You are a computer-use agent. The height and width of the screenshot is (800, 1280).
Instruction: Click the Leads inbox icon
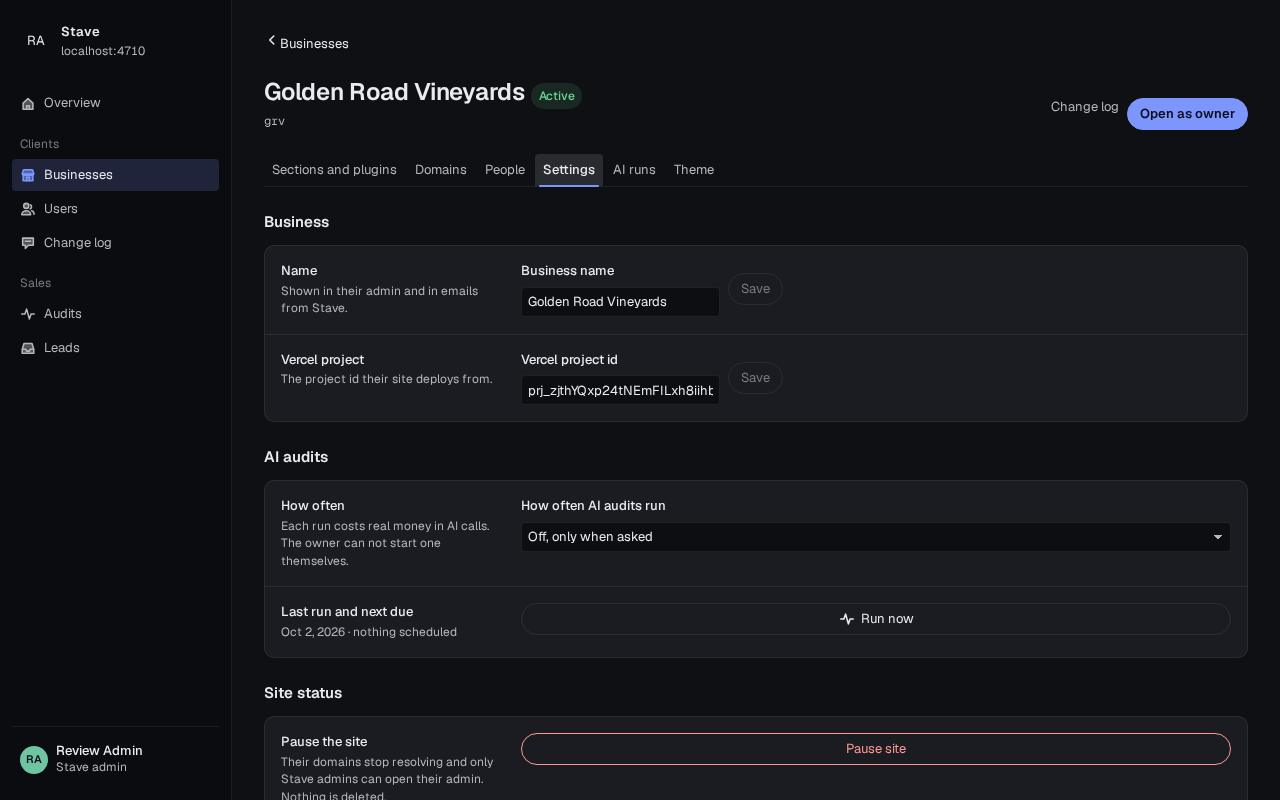(x=28, y=348)
